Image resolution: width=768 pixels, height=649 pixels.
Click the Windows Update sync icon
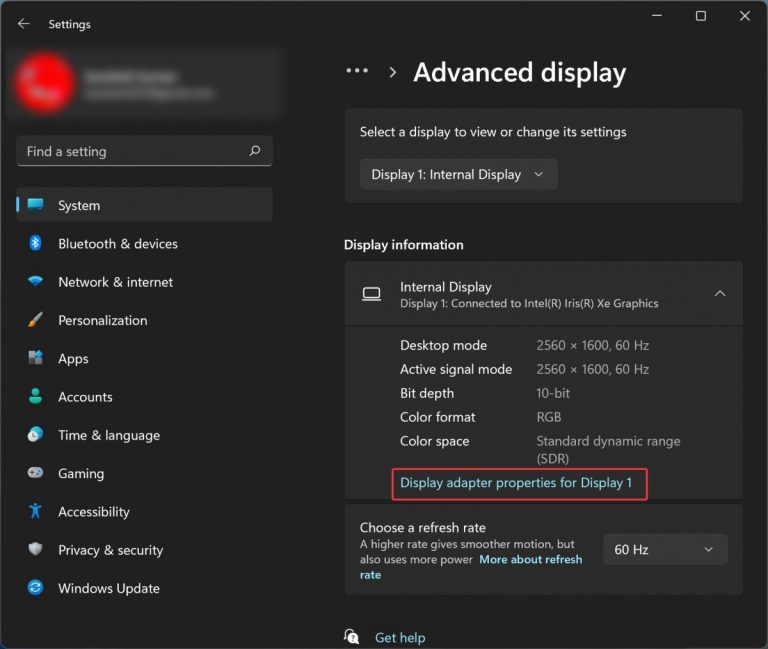[x=35, y=589]
